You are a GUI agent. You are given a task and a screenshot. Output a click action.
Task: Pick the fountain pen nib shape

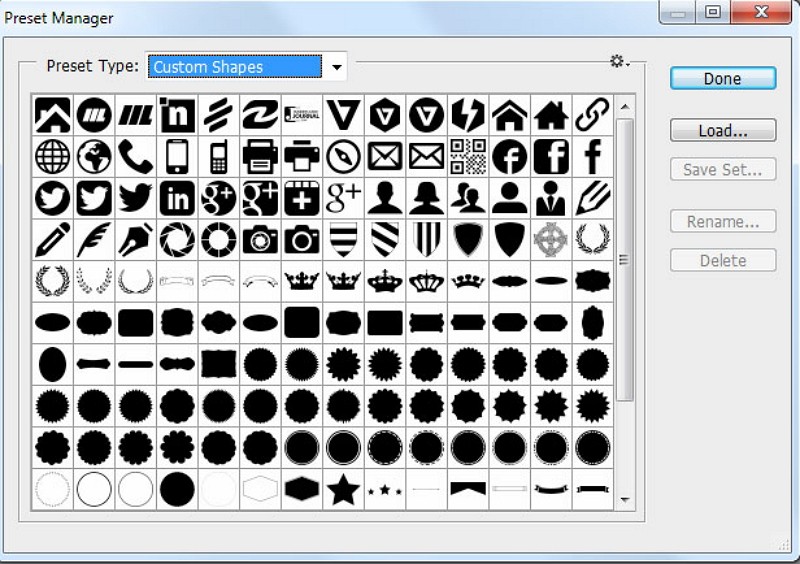pyautogui.click(x=135, y=239)
